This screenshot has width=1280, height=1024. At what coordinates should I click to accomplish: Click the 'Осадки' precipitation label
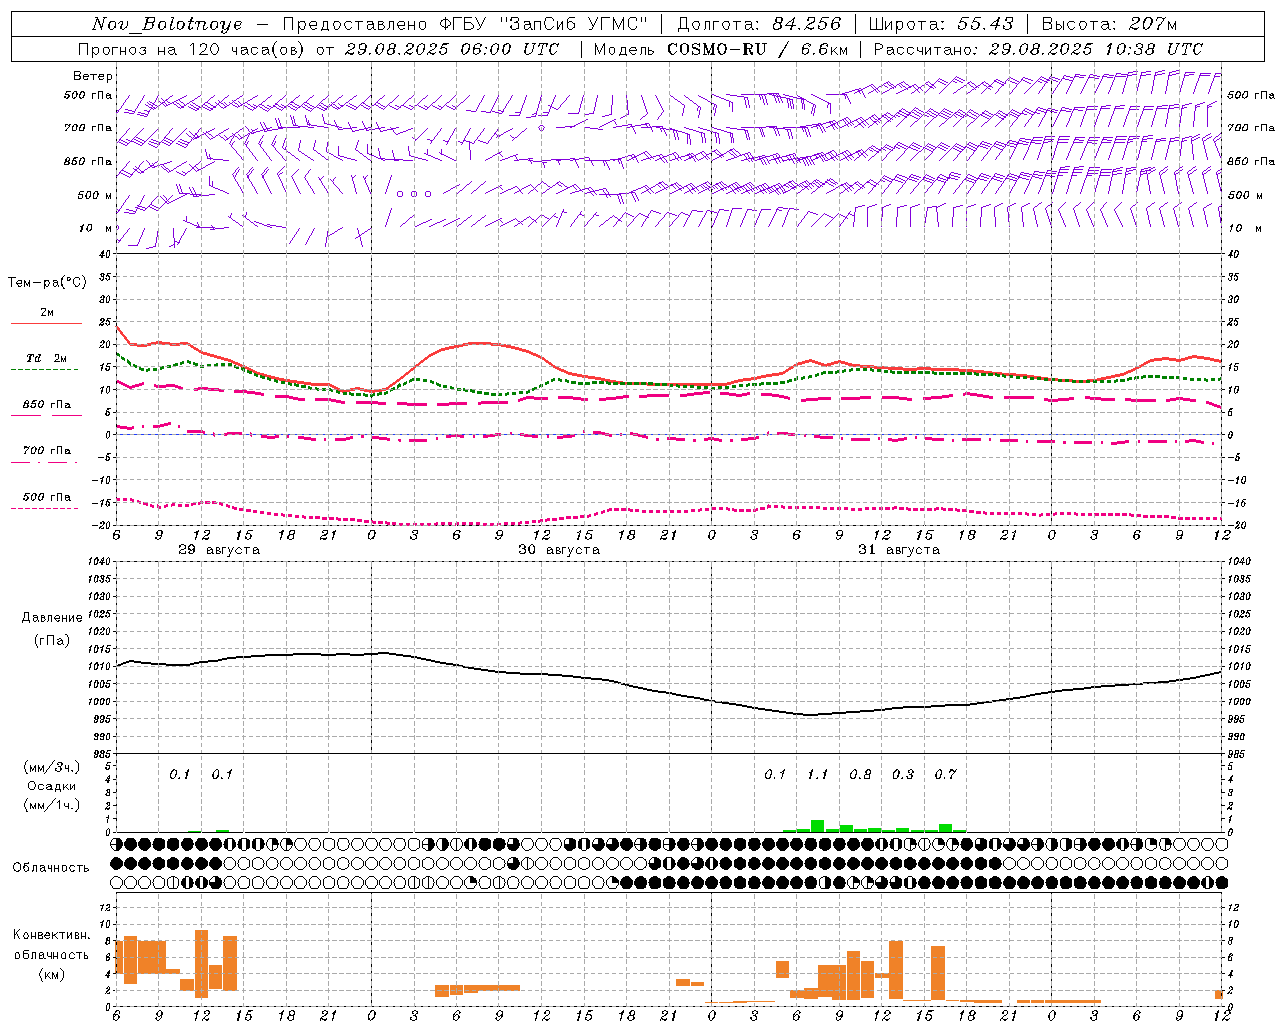52,786
